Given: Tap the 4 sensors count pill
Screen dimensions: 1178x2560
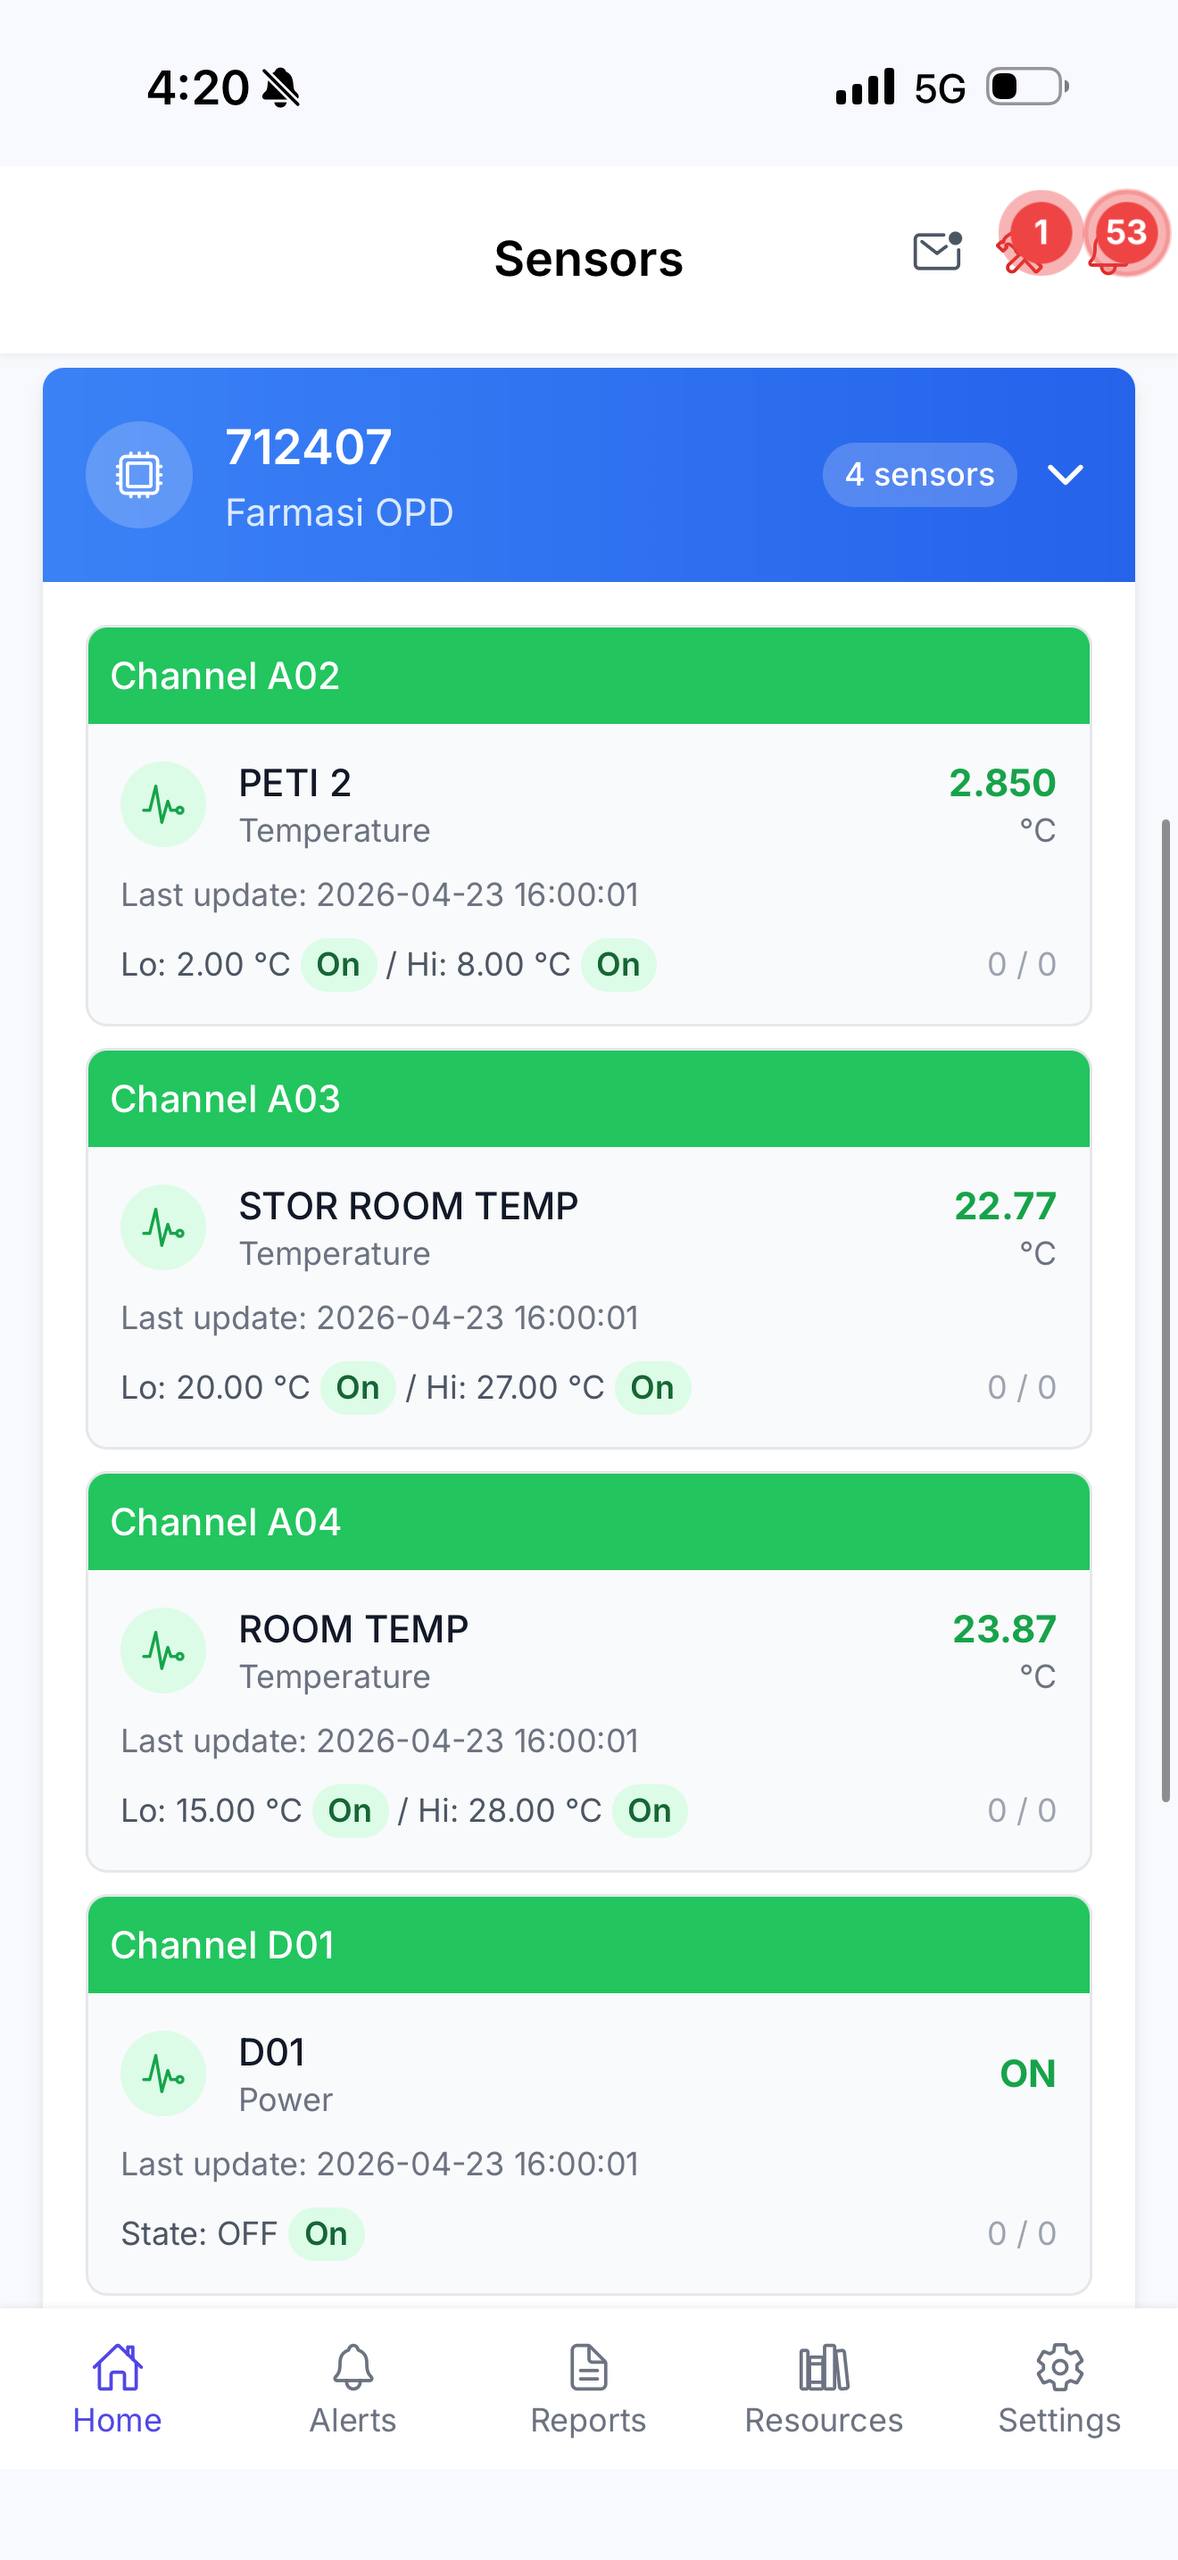Looking at the screenshot, I should 919,474.
